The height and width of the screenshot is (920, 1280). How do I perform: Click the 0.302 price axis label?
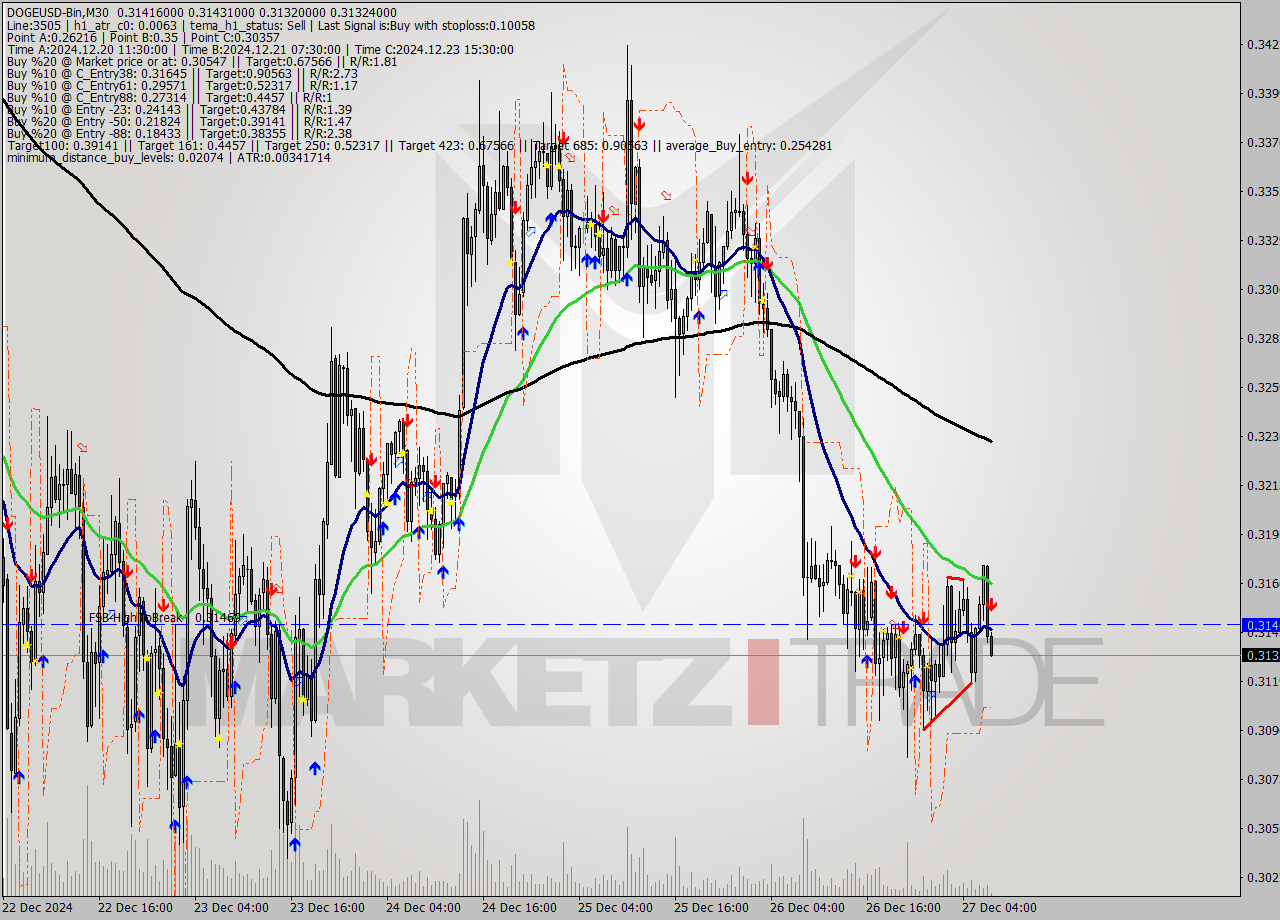tap(1262, 877)
